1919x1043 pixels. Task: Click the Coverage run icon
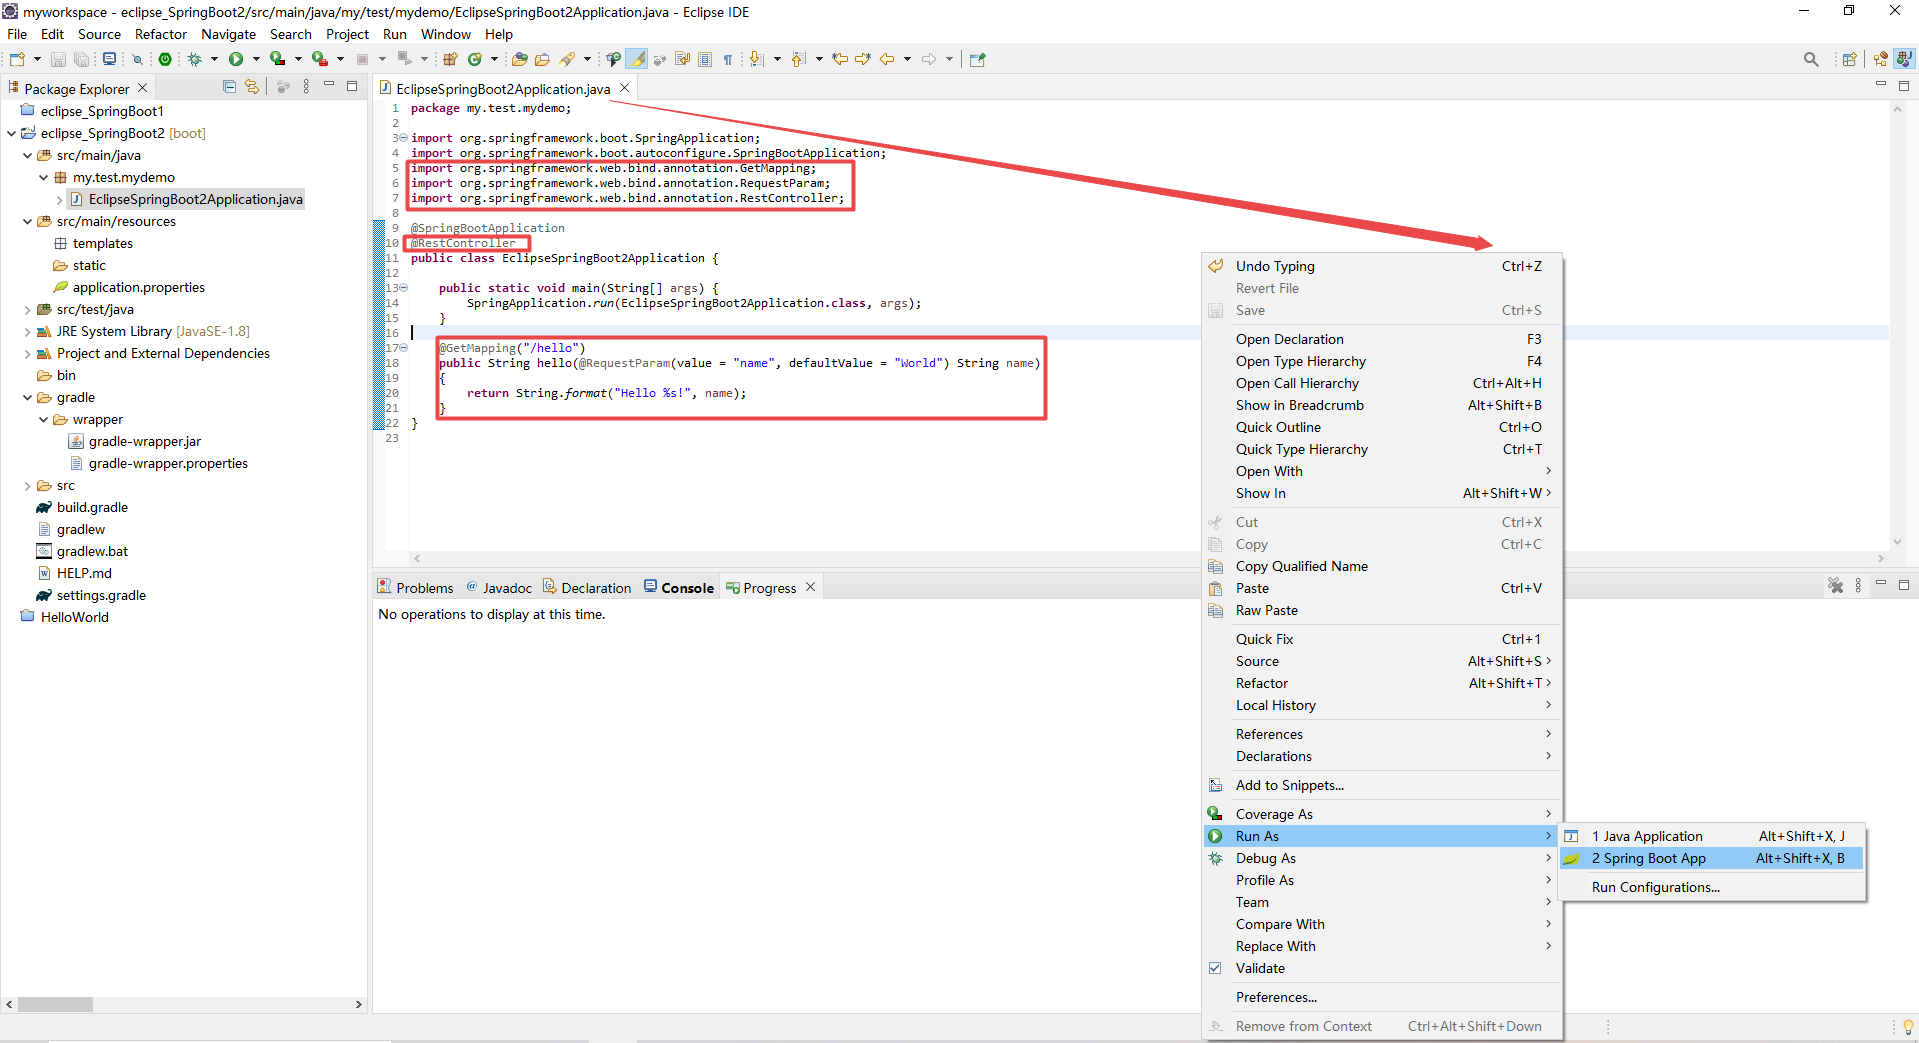pos(278,59)
